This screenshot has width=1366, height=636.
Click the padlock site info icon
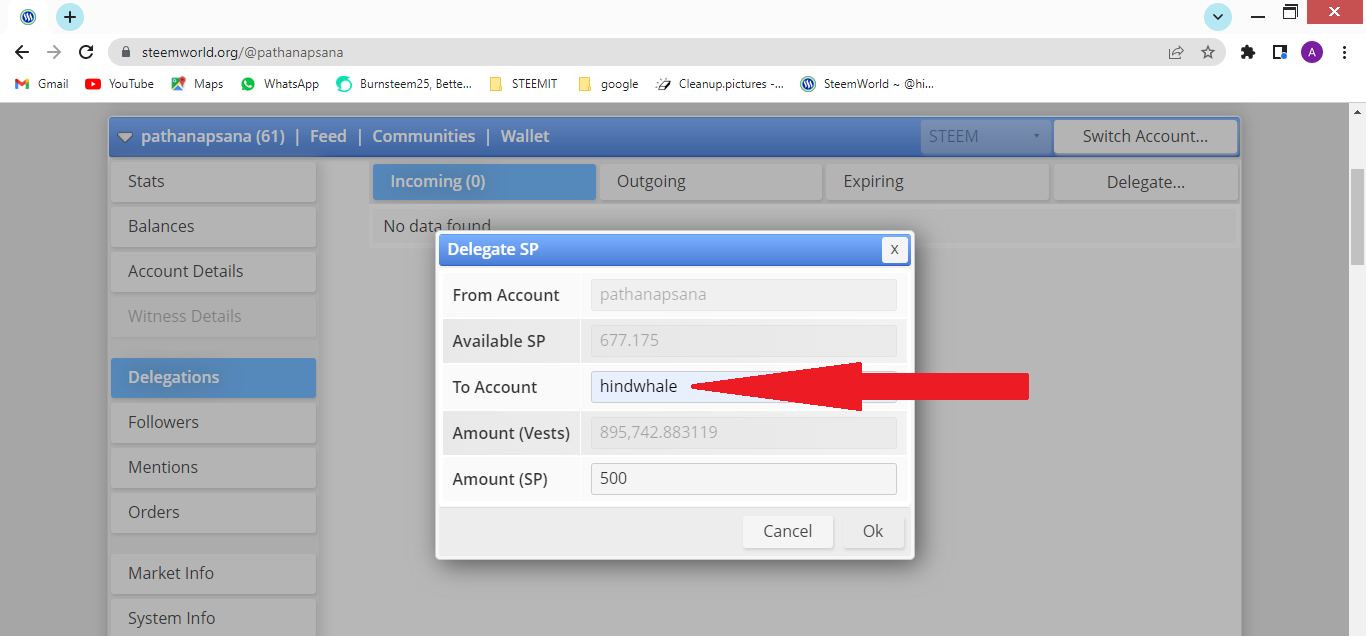pyautogui.click(x=126, y=52)
